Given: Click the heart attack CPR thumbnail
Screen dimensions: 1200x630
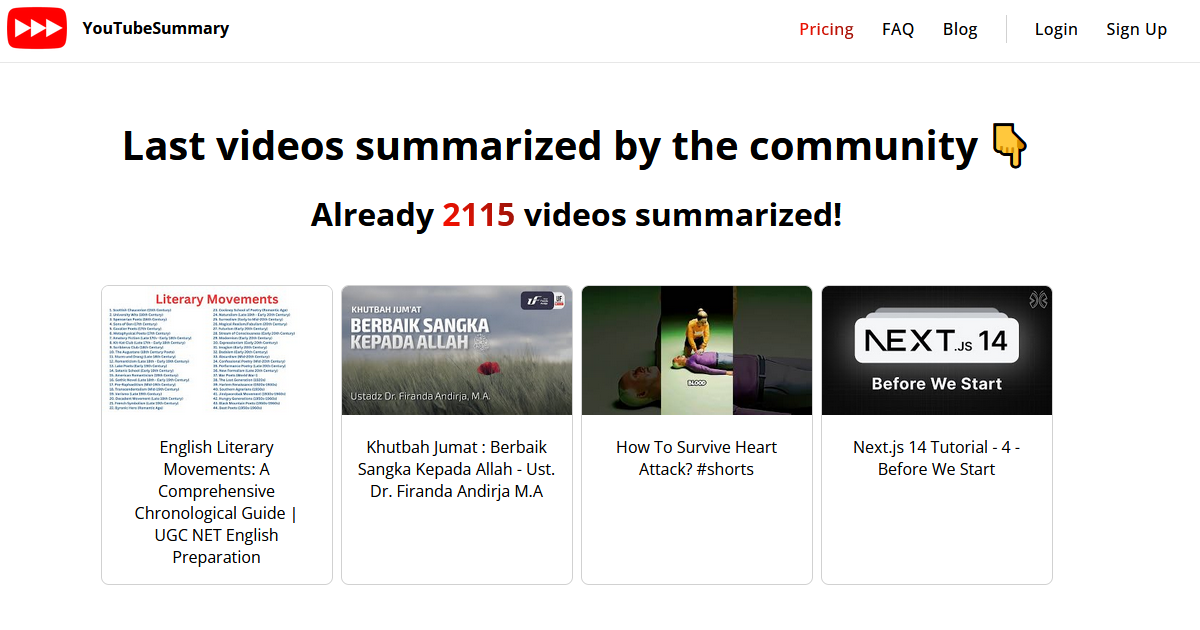Looking at the screenshot, I should tap(696, 350).
